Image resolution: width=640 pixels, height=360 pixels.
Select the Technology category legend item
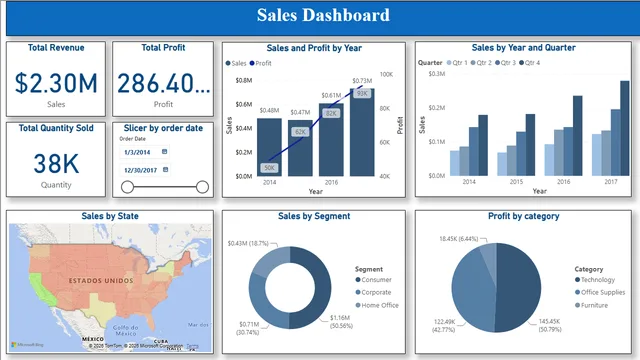(x=595, y=280)
